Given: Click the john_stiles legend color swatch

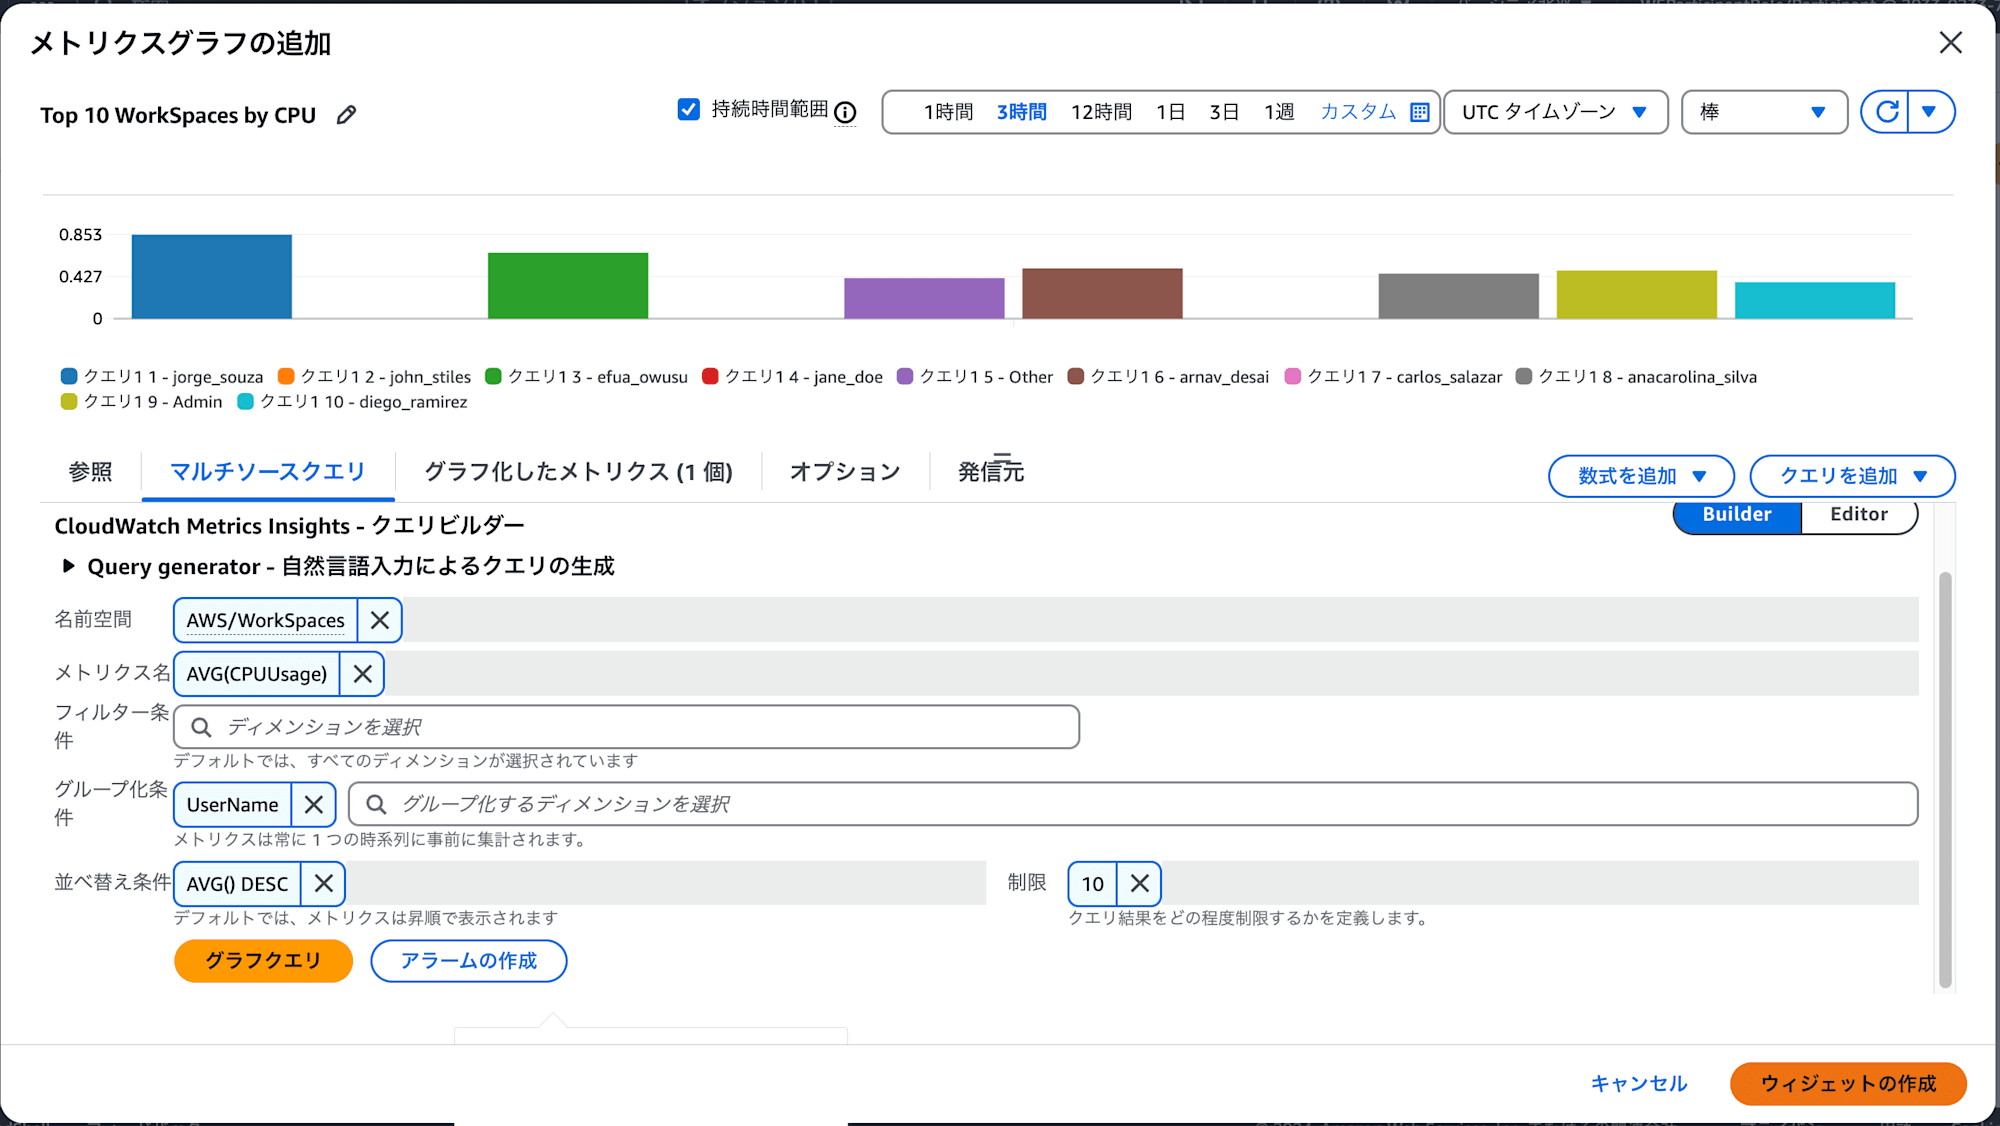Looking at the screenshot, I should tap(286, 377).
